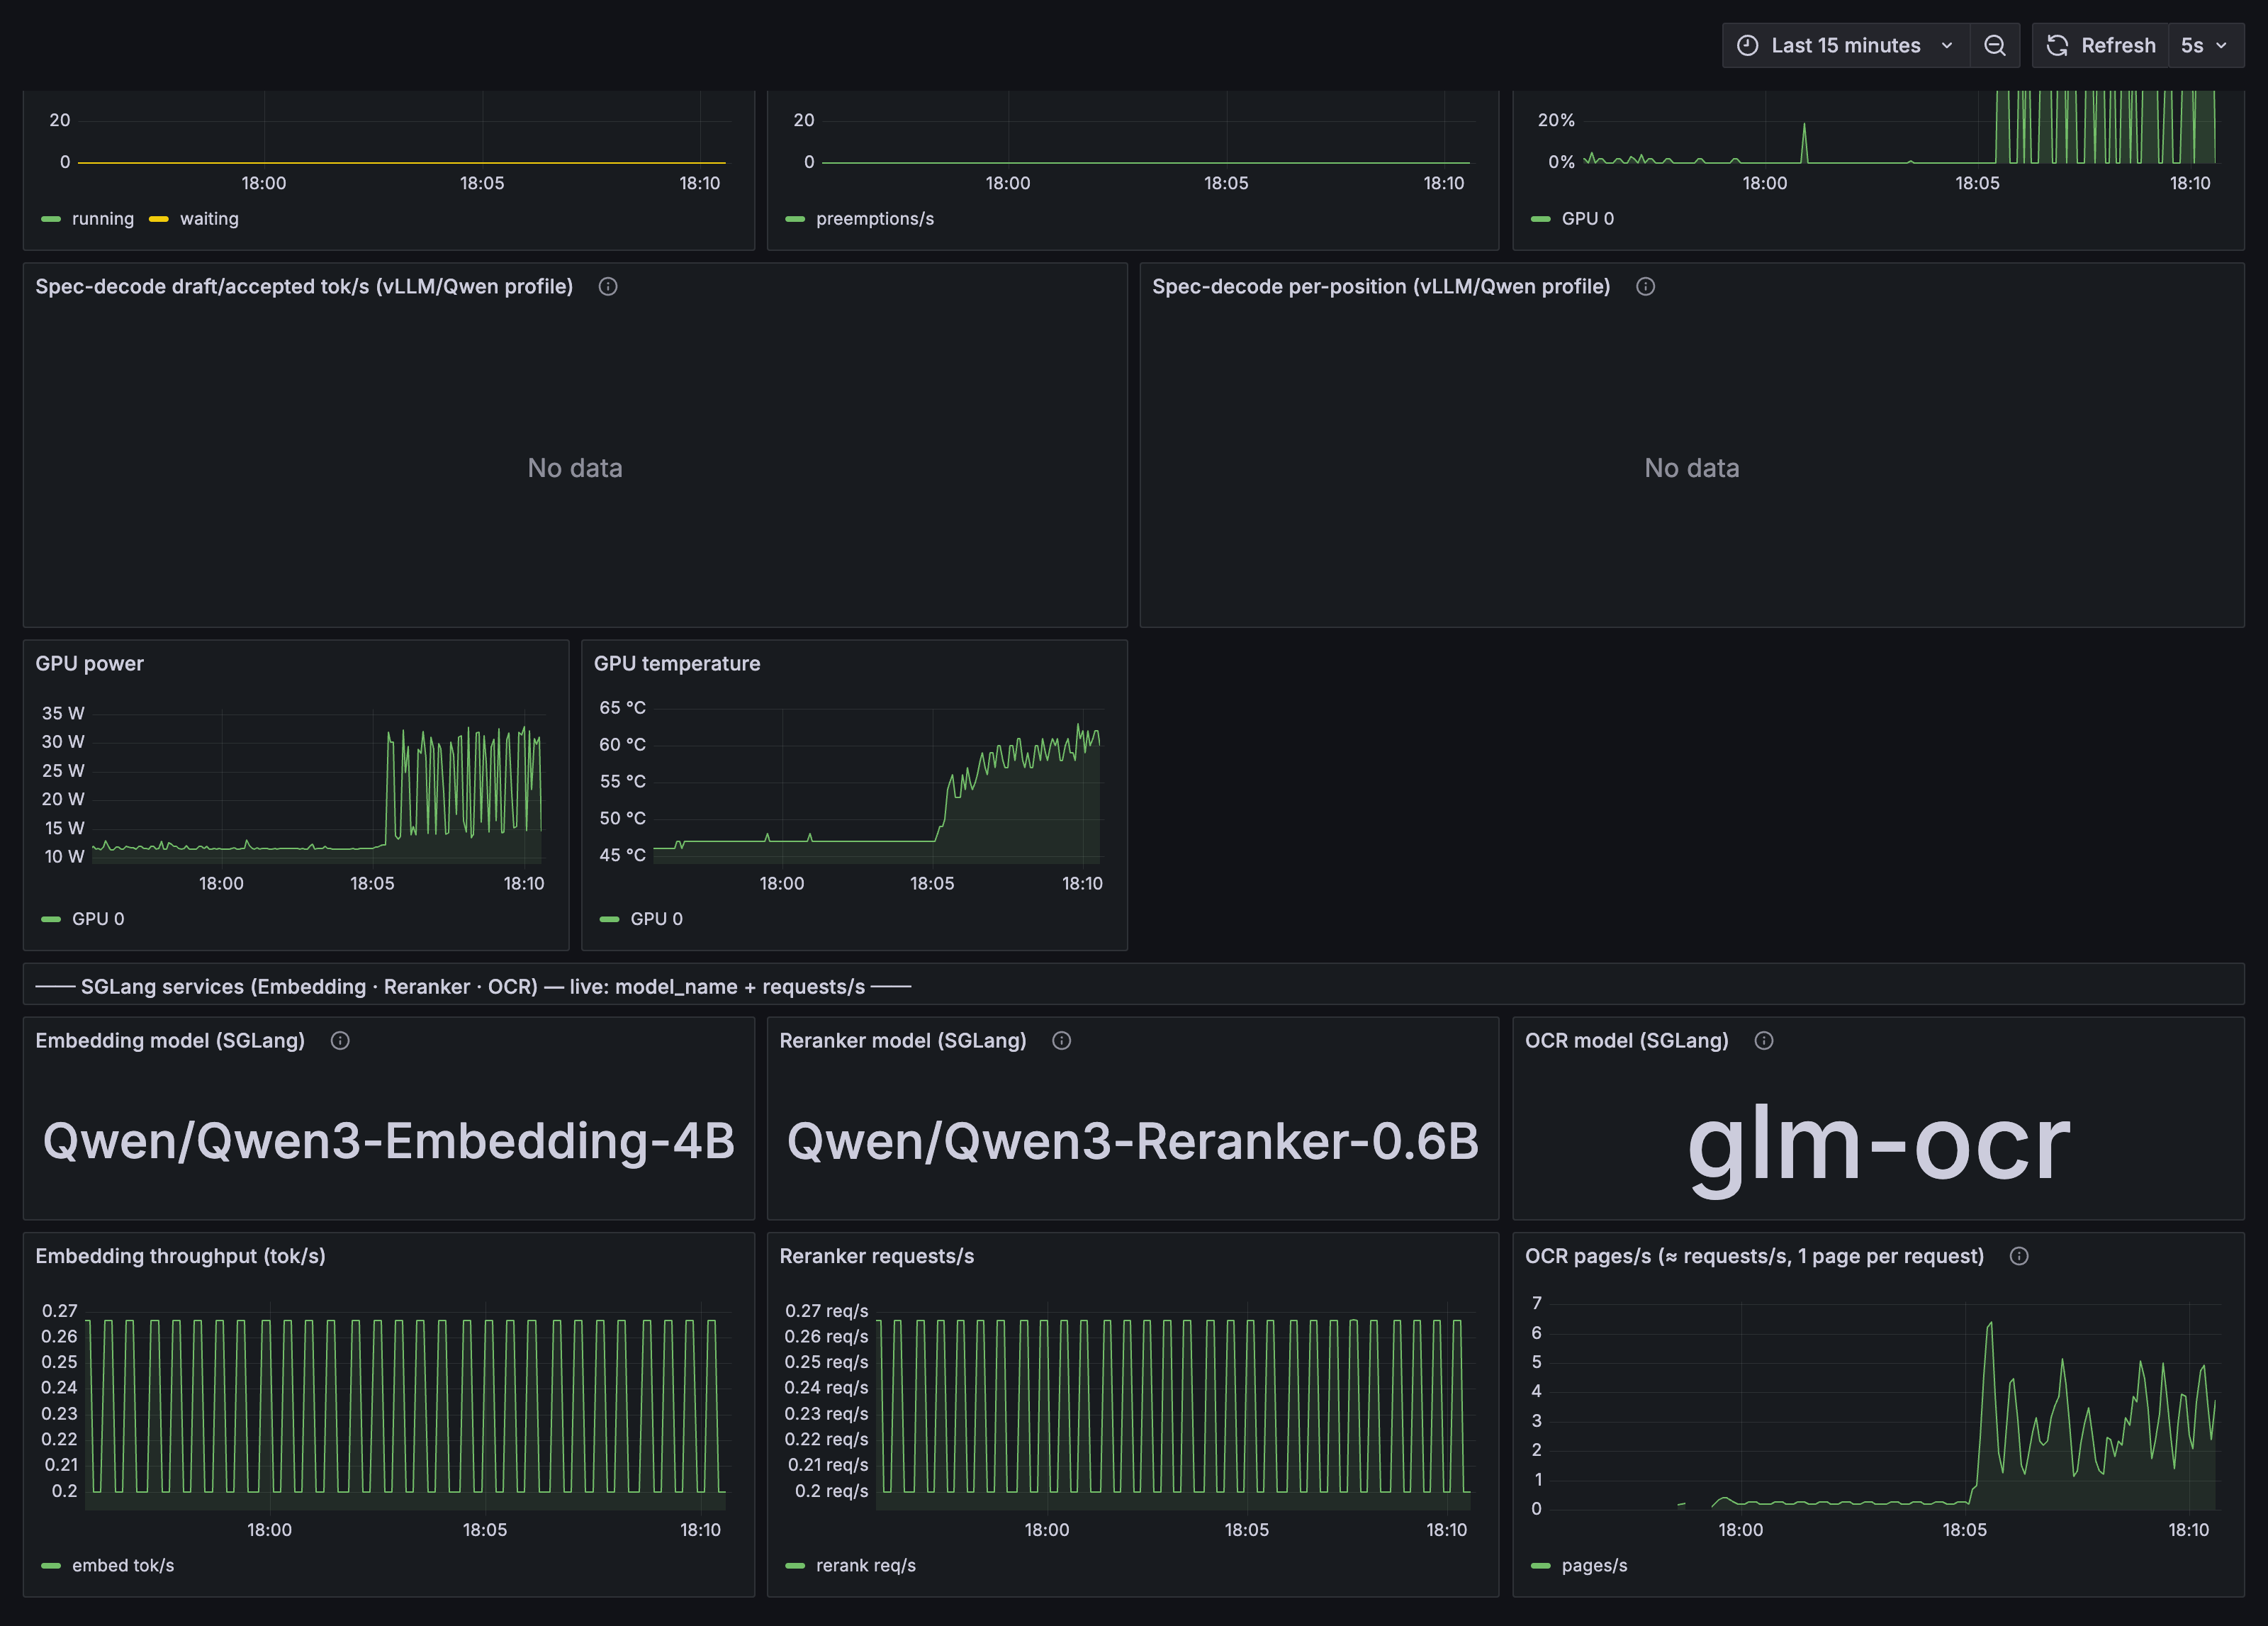This screenshot has width=2268, height=1626.
Task: Click No data in Spec-decode per-position panel
Action: pyautogui.click(x=1692, y=468)
